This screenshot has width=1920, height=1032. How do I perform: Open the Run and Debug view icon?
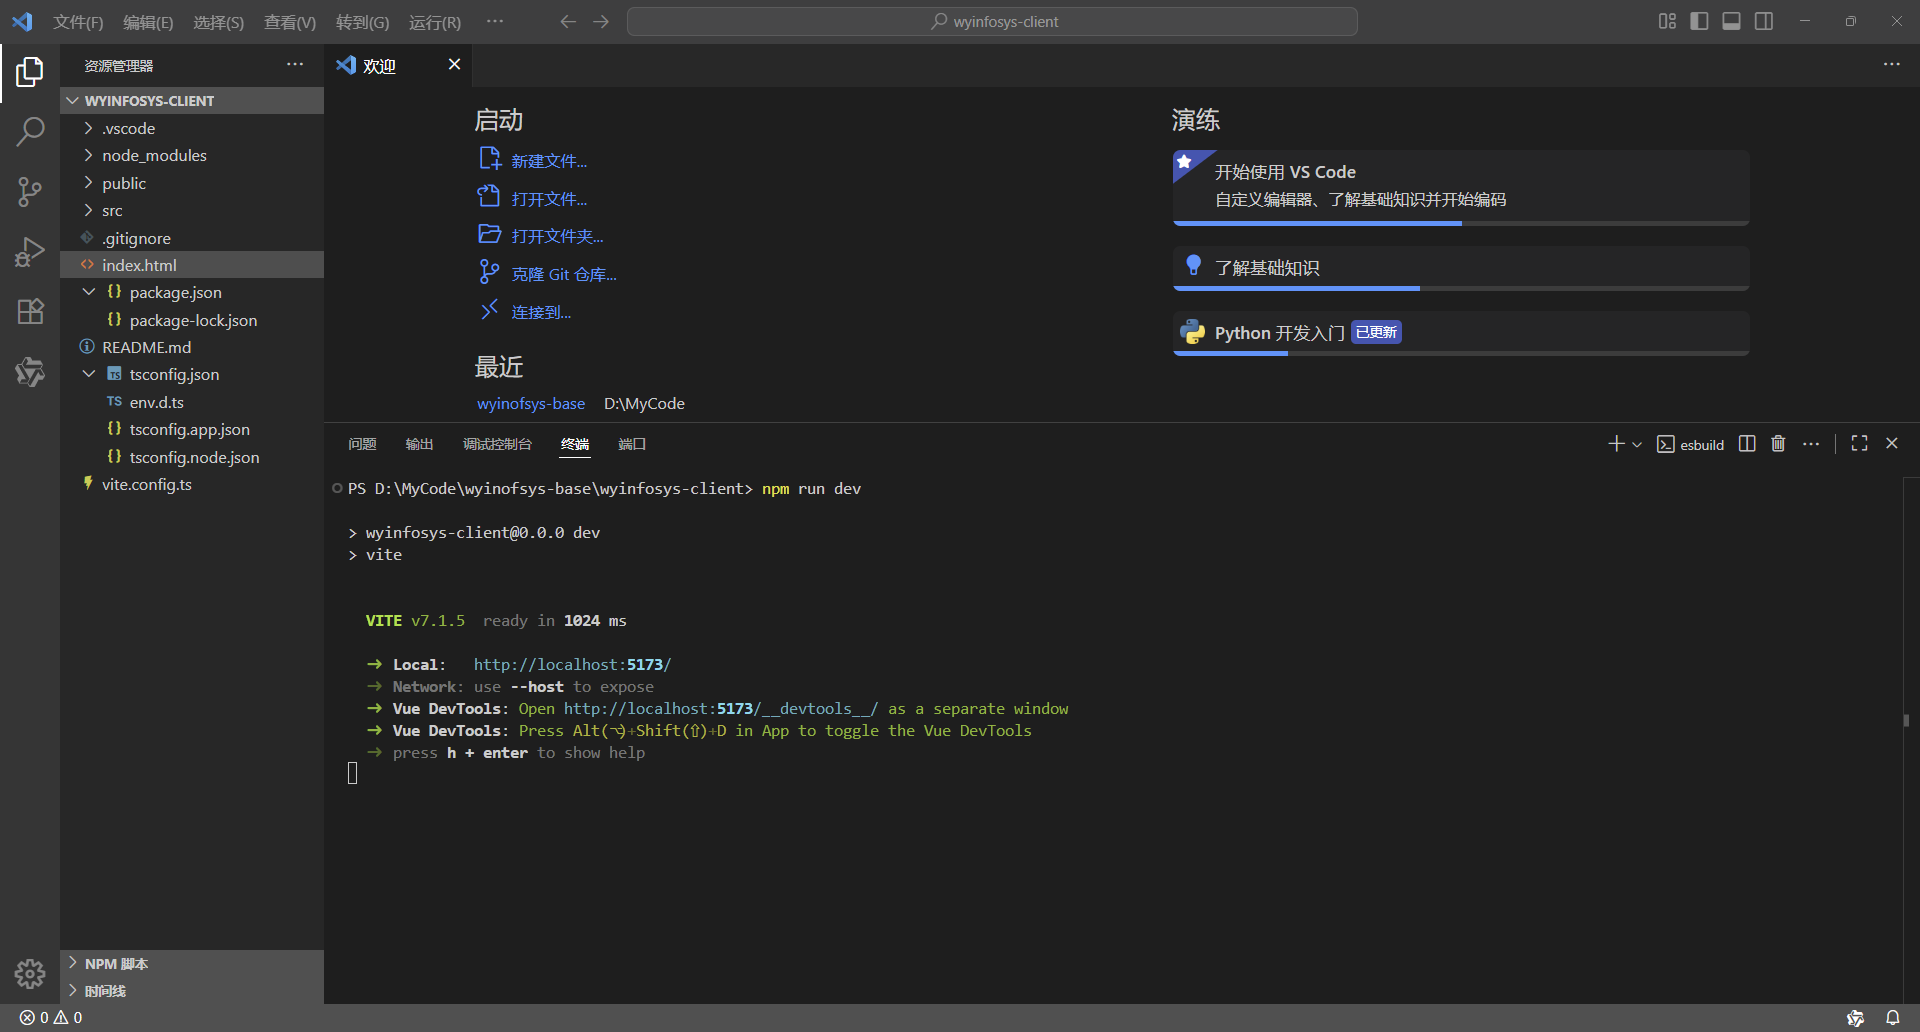30,251
